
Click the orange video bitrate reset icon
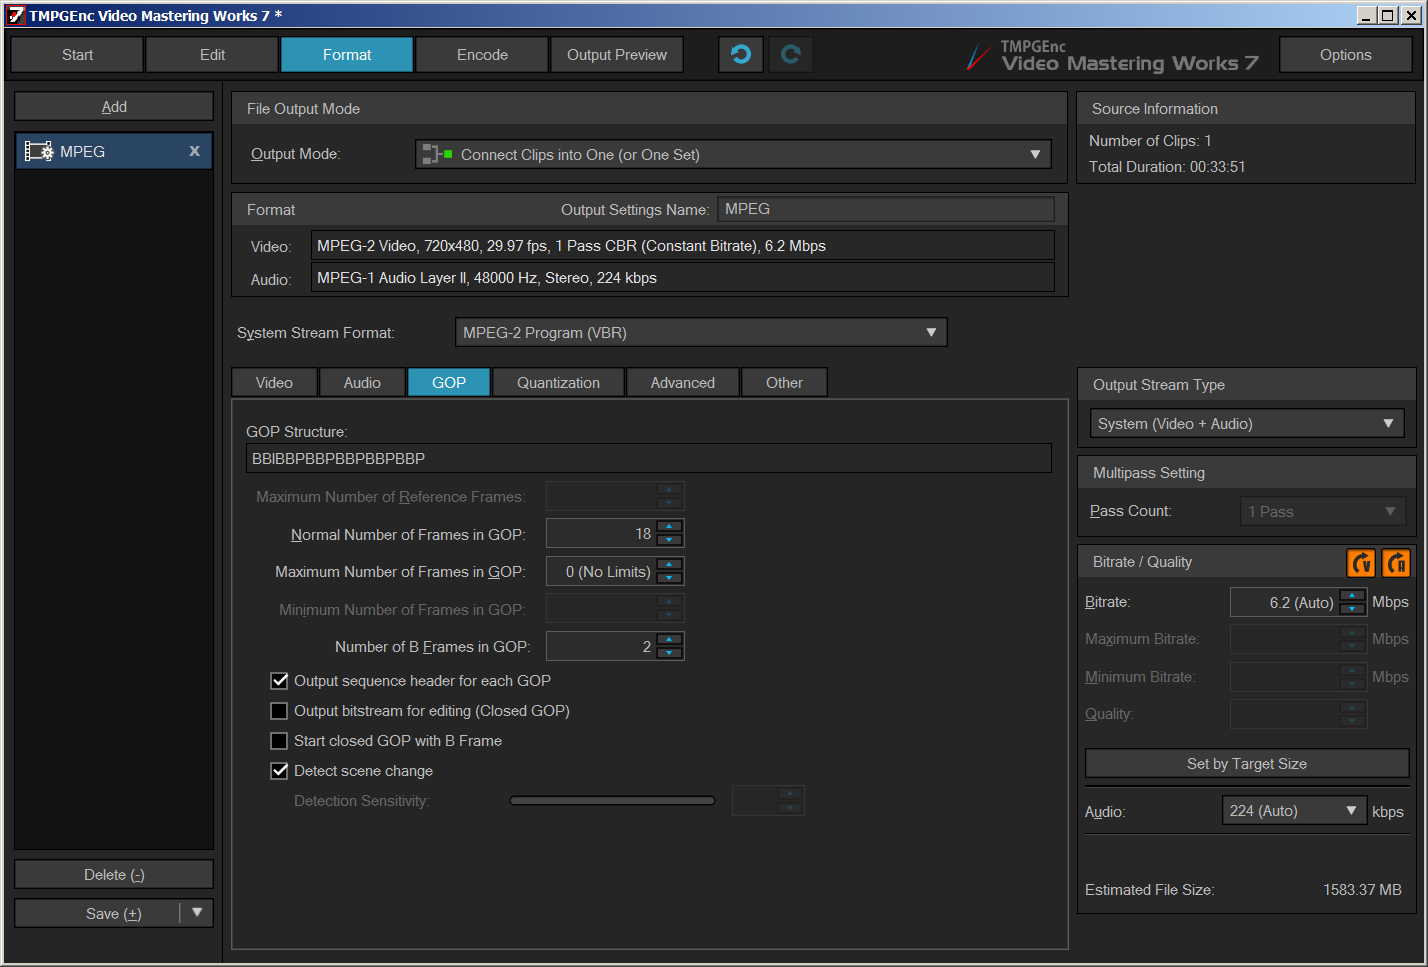click(x=1361, y=563)
